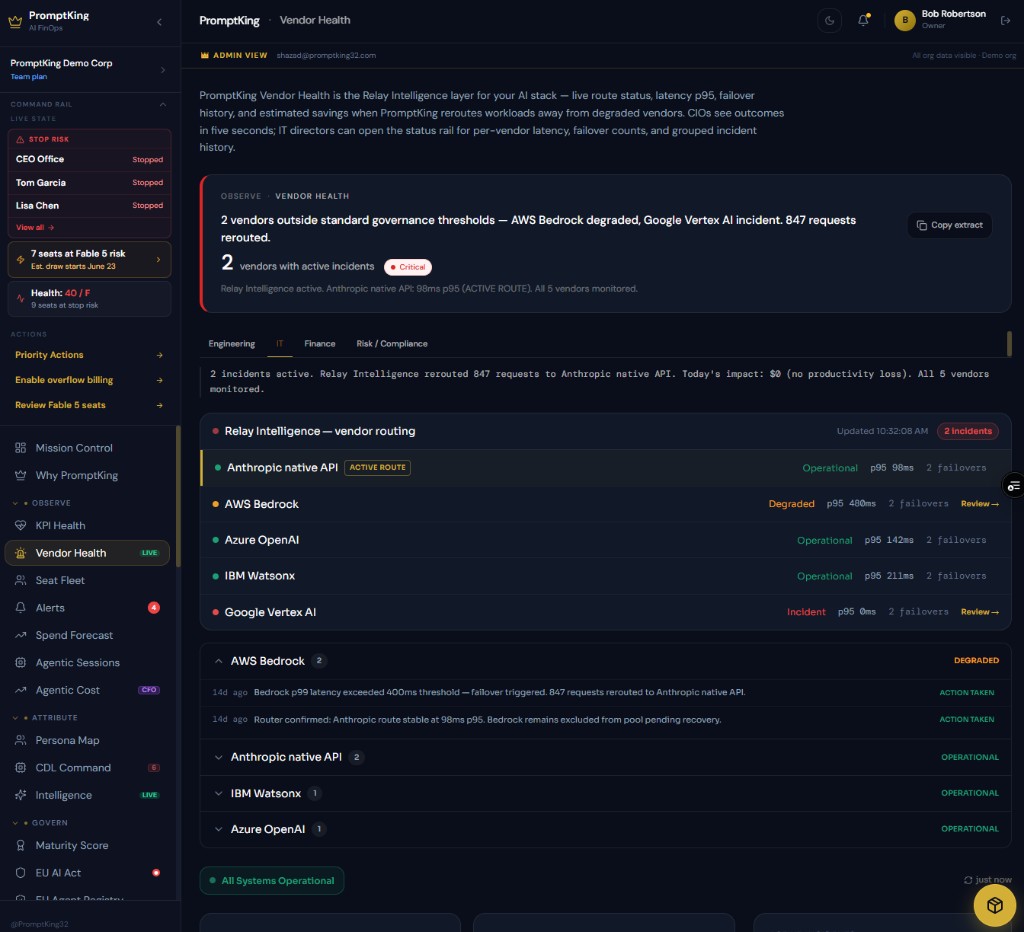Collapse the GOVERN nav group

pos(15,823)
